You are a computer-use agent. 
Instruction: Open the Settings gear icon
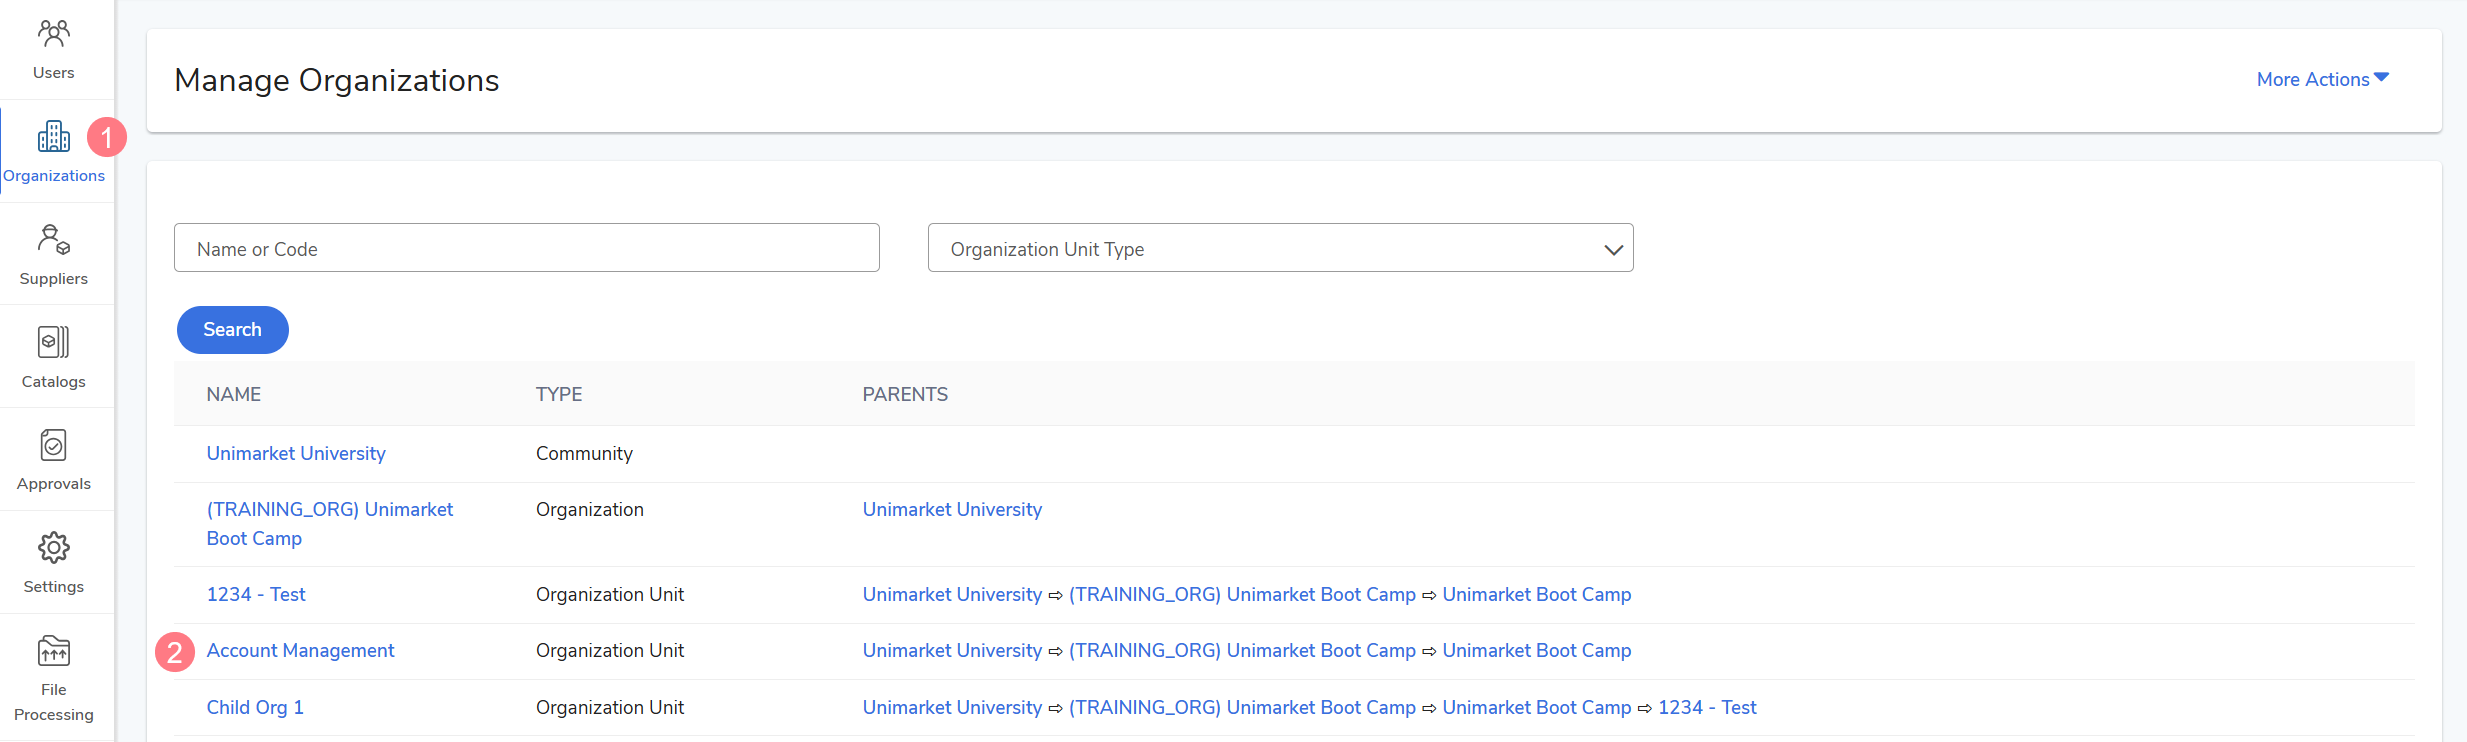[54, 548]
